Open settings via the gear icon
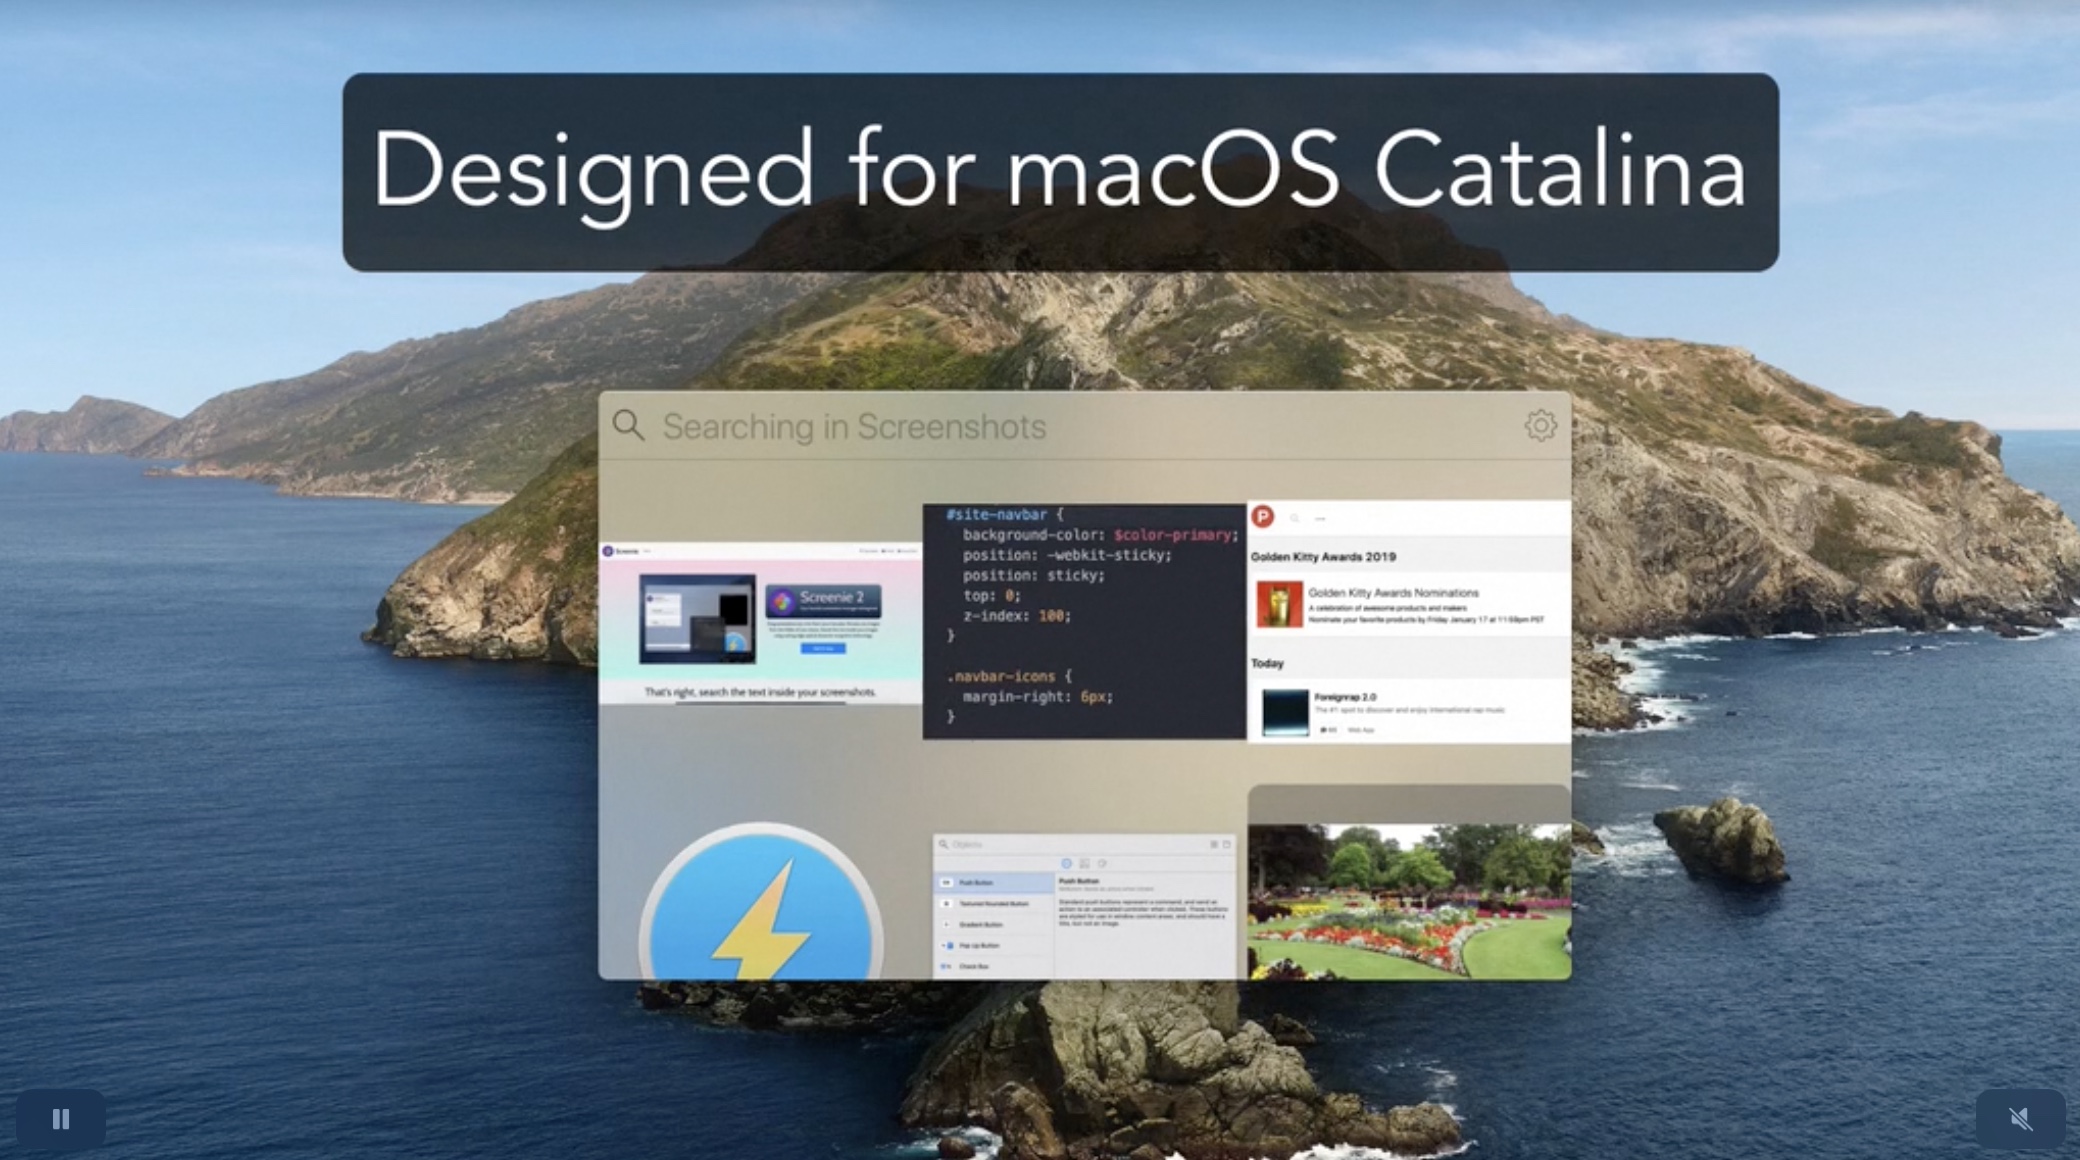The image size is (2080, 1160). coord(1540,426)
